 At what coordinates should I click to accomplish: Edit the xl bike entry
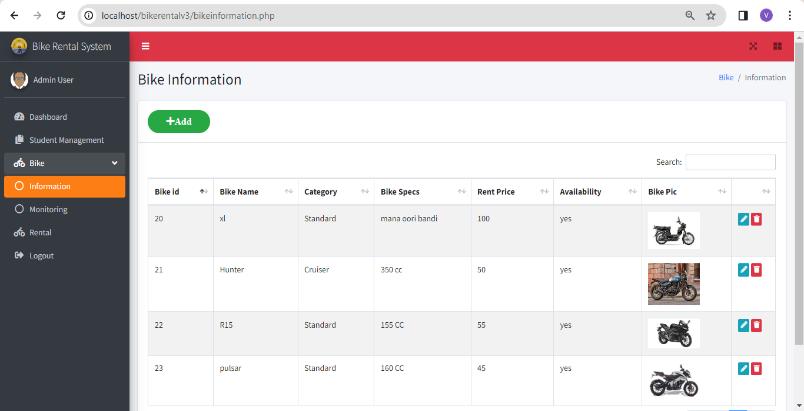(743, 219)
